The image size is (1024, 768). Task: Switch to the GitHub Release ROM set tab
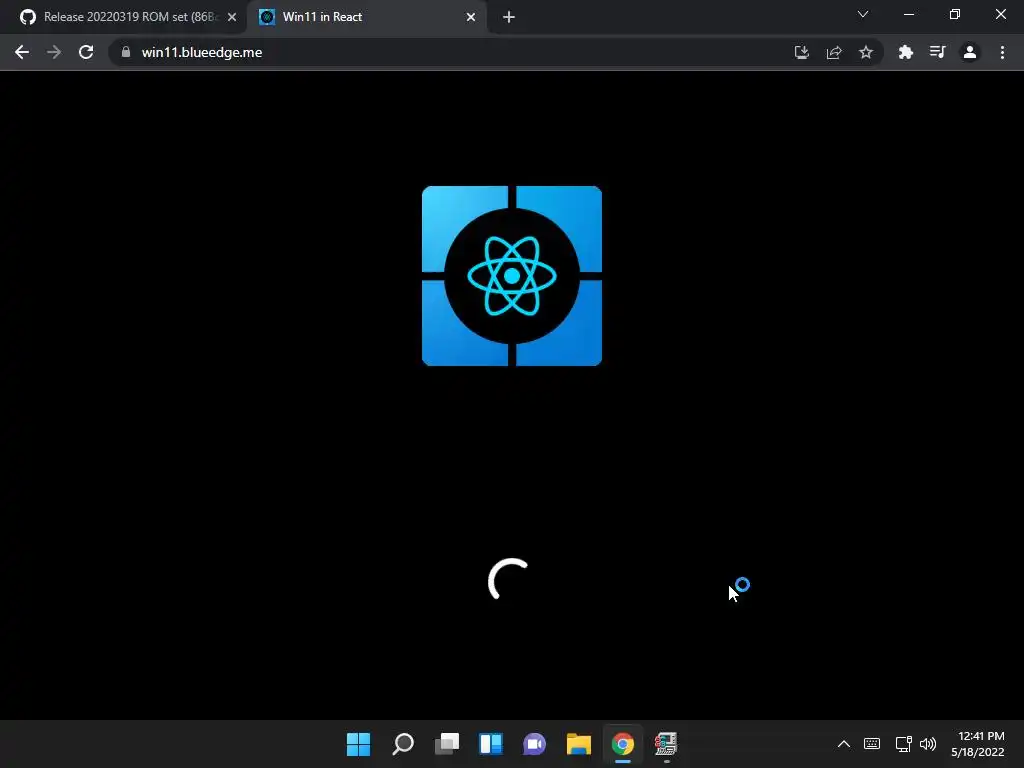pos(127,17)
